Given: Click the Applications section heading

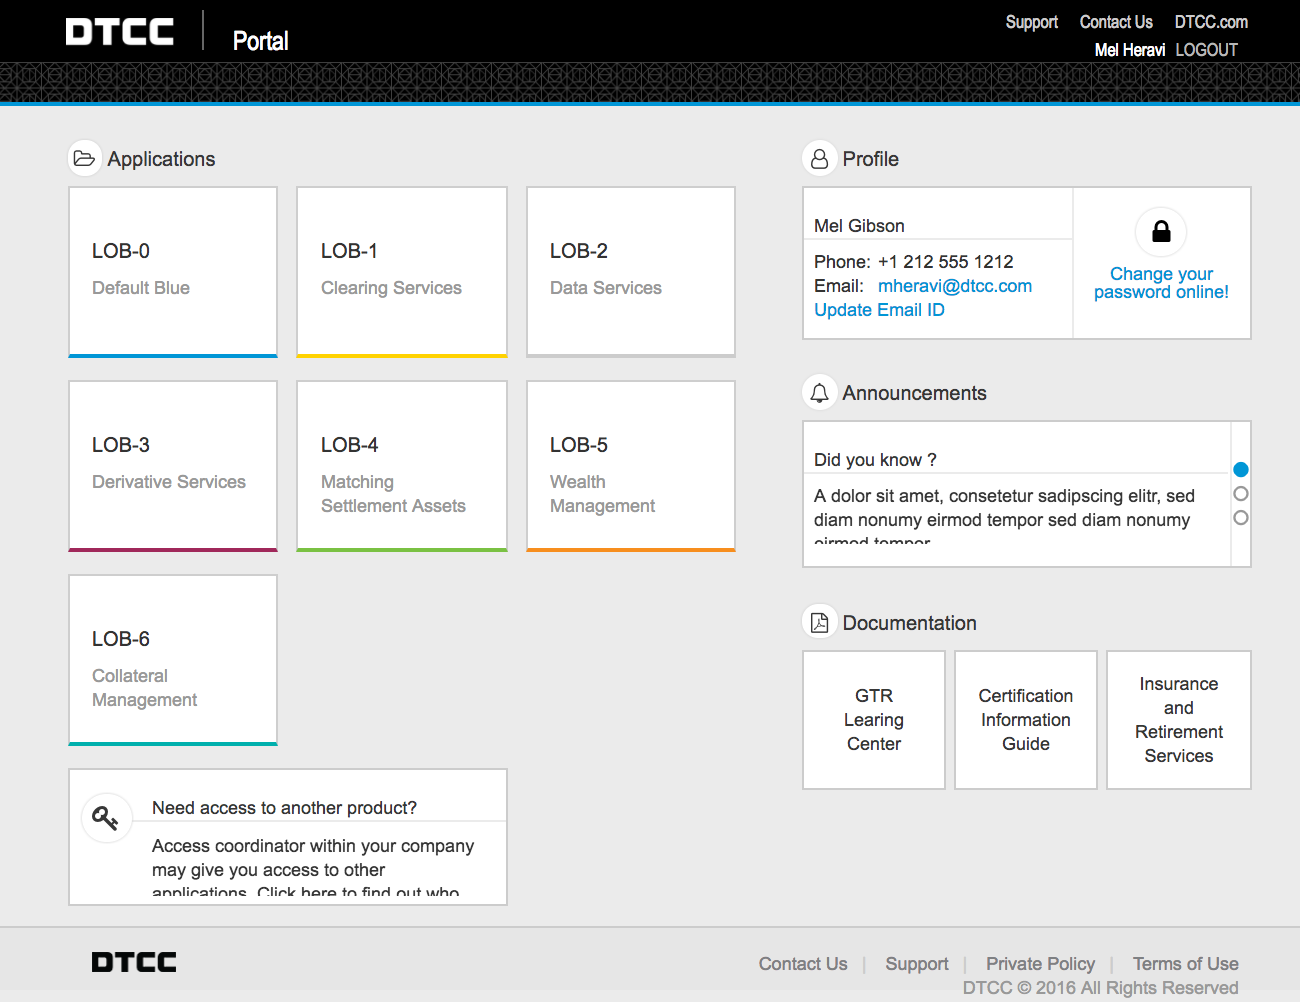Looking at the screenshot, I should [x=161, y=159].
